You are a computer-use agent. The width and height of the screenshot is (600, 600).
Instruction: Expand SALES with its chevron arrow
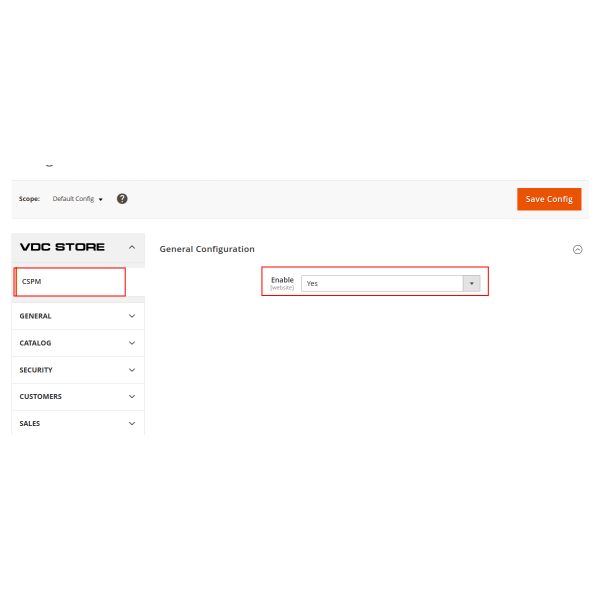[131, 424]
